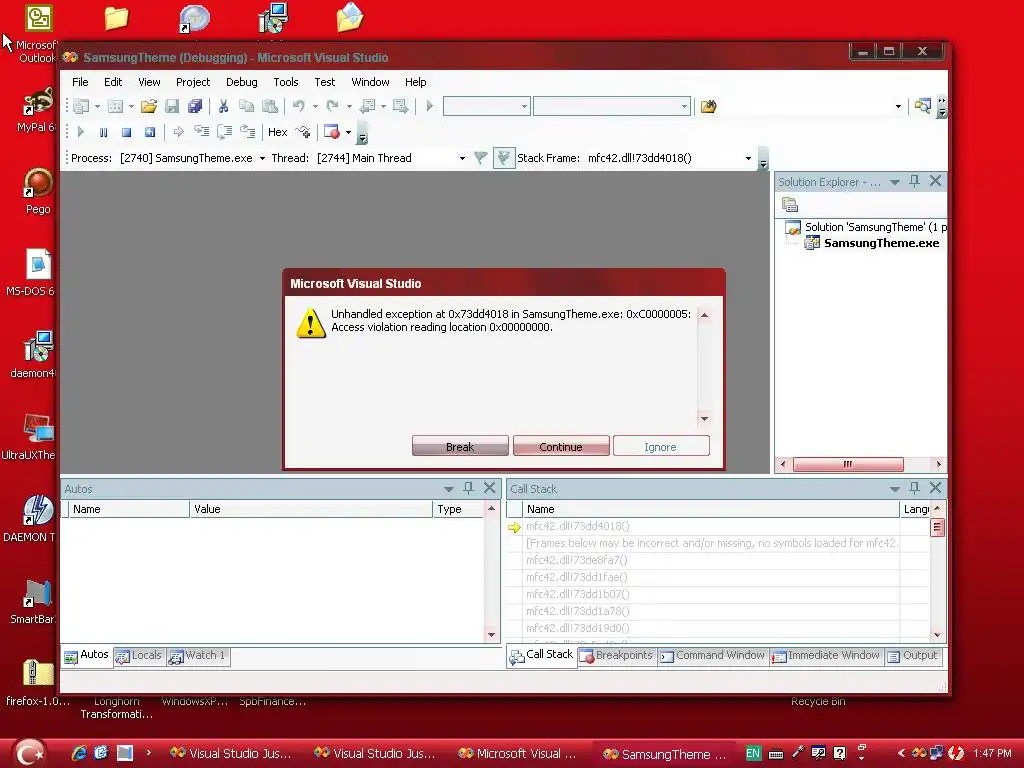Click the Find in Files icon
This screenshot has height=768, width=1024.
[x=708, y=106]
